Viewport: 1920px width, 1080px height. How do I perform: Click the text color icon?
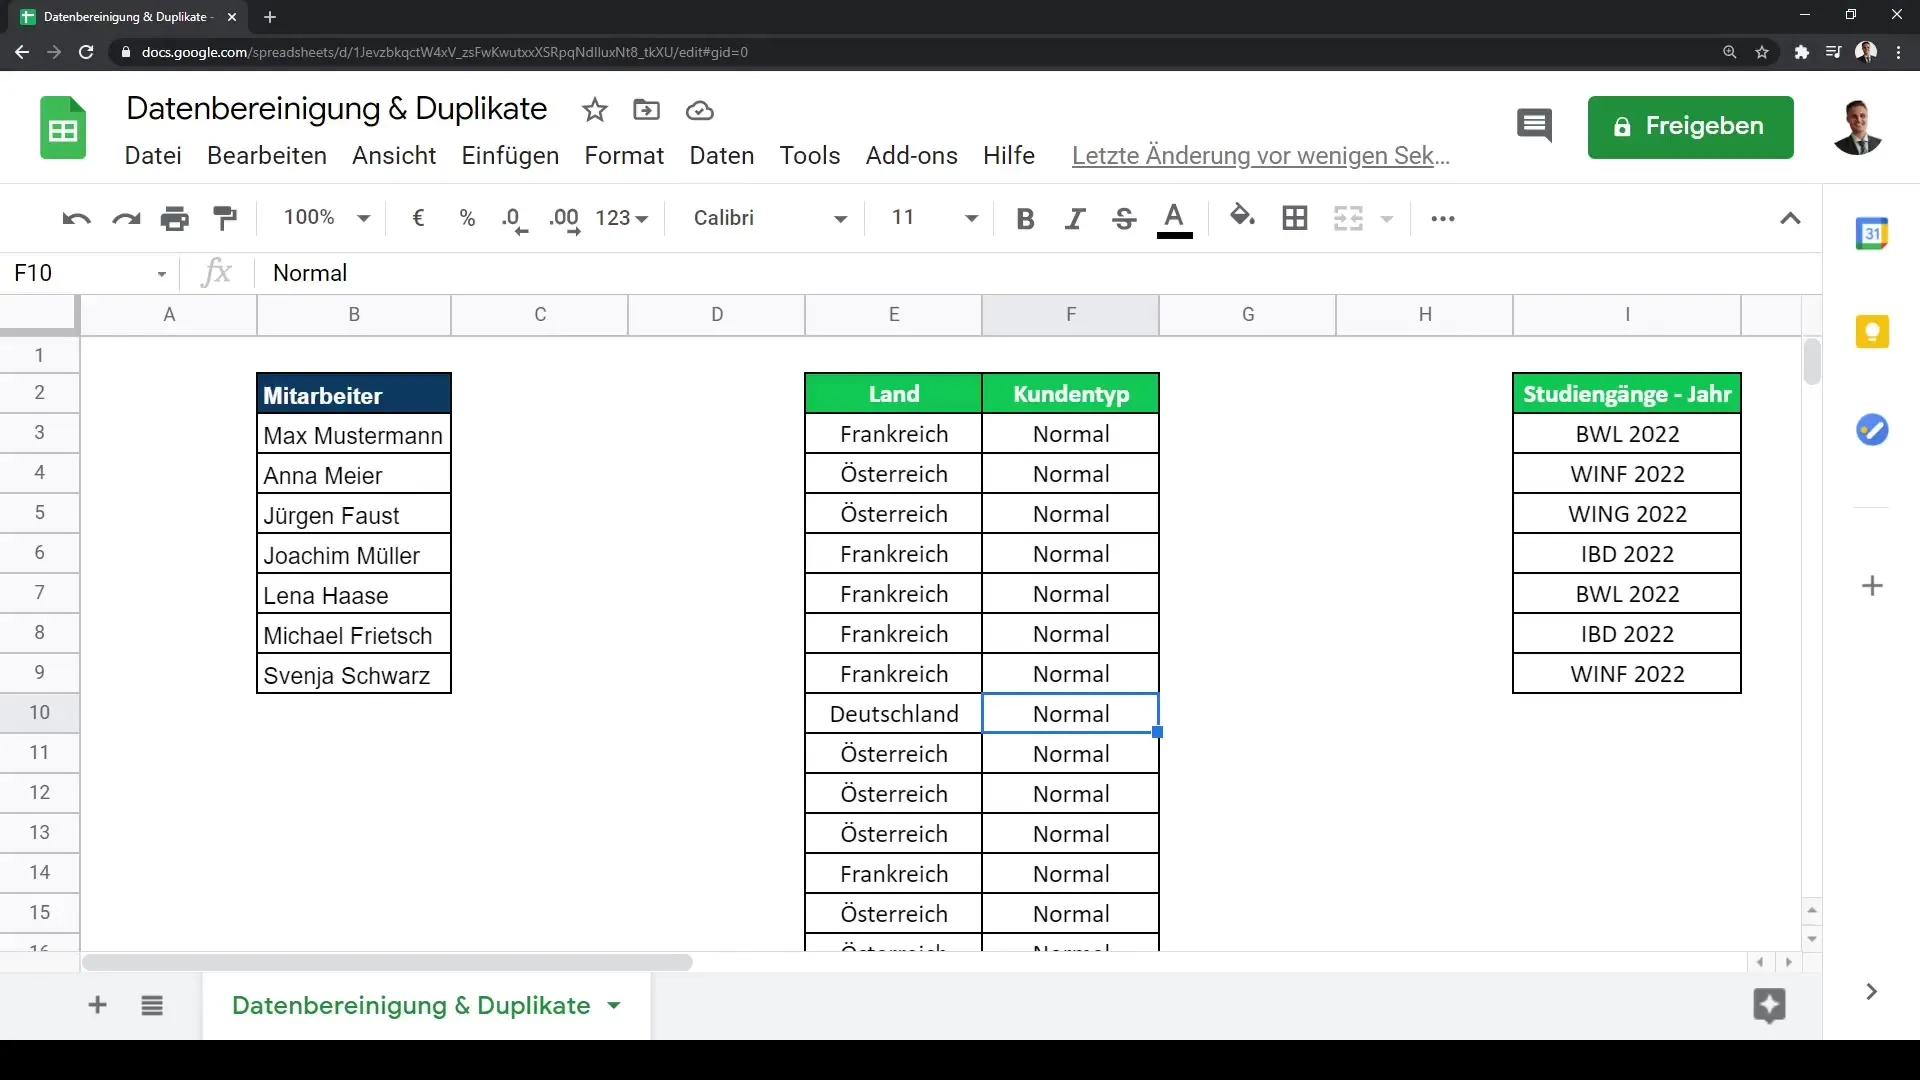(1172, 218)
